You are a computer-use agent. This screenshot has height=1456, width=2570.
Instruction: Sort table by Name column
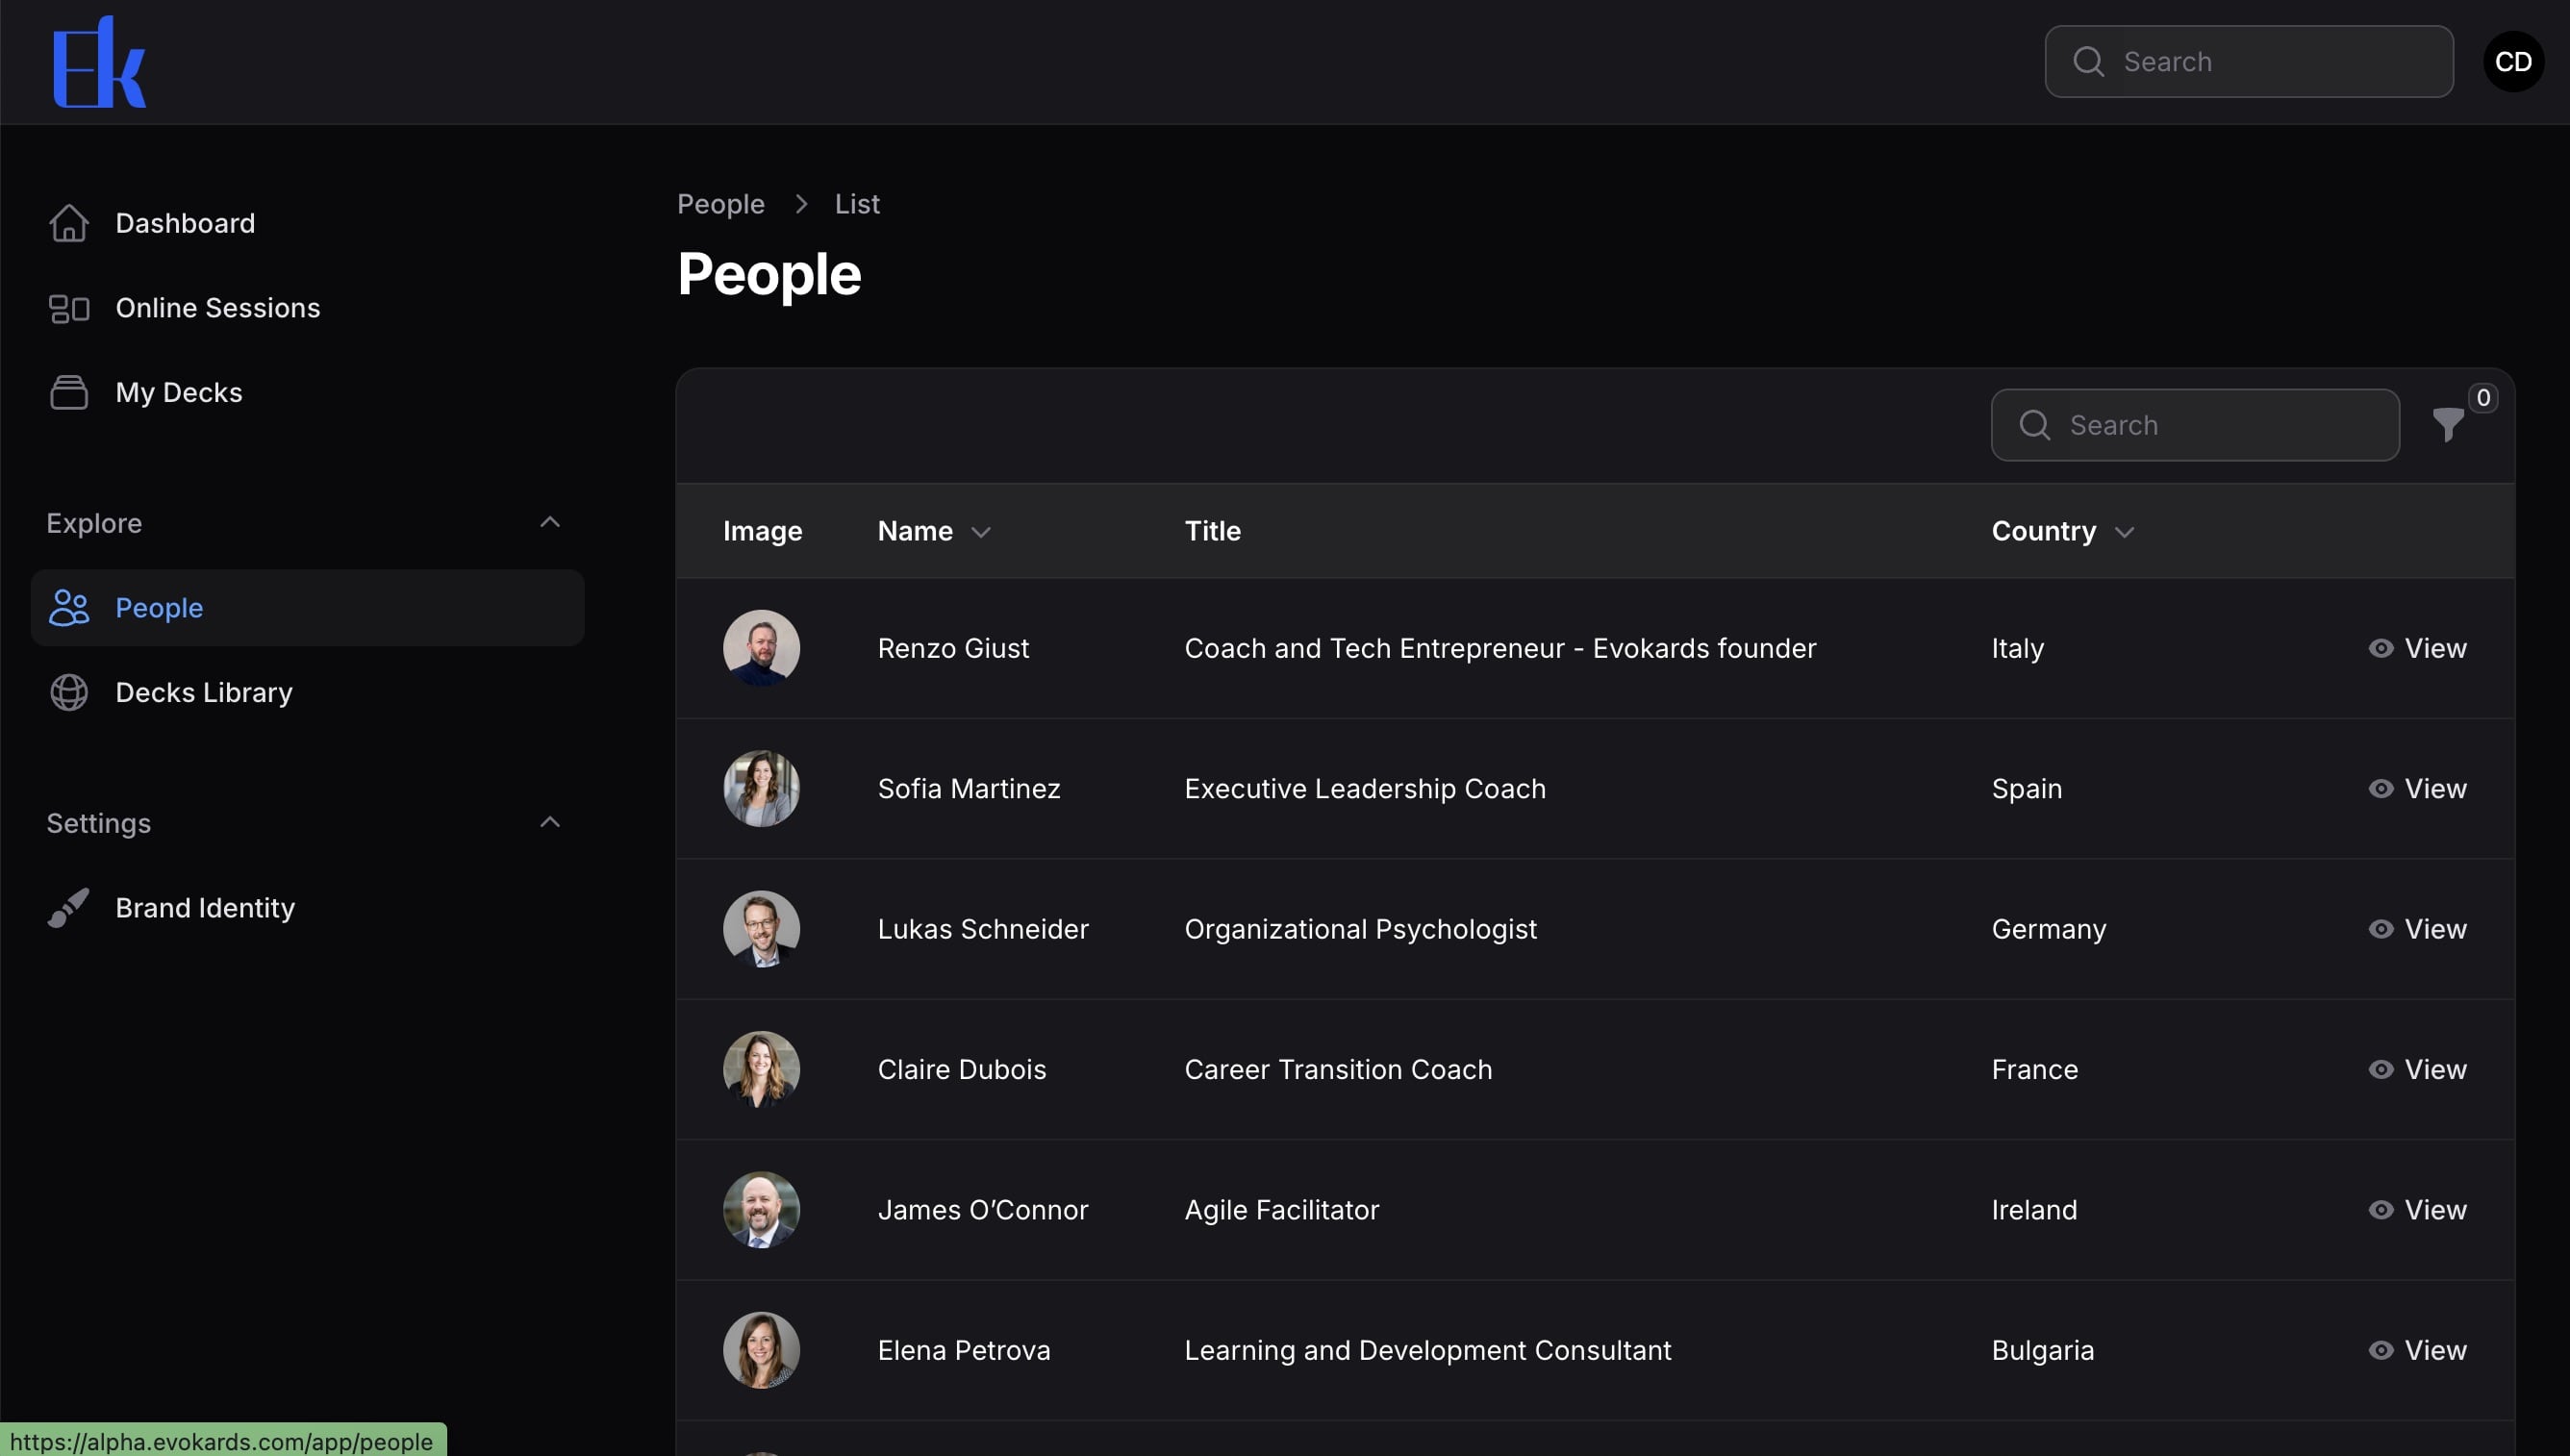click(933, 531)
